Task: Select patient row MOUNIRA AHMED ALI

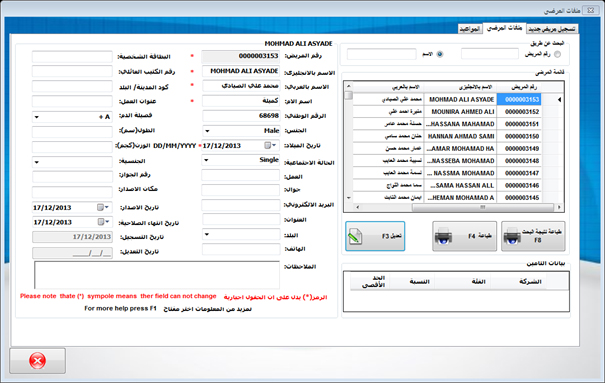Action: [x=447, y=111]
